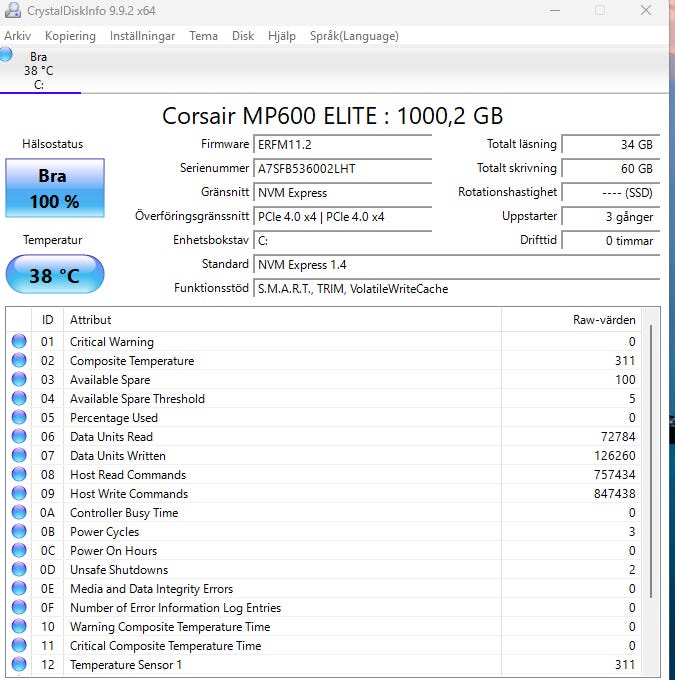Click status orb for Warning Composite Temperature Time

pos(19,627)
